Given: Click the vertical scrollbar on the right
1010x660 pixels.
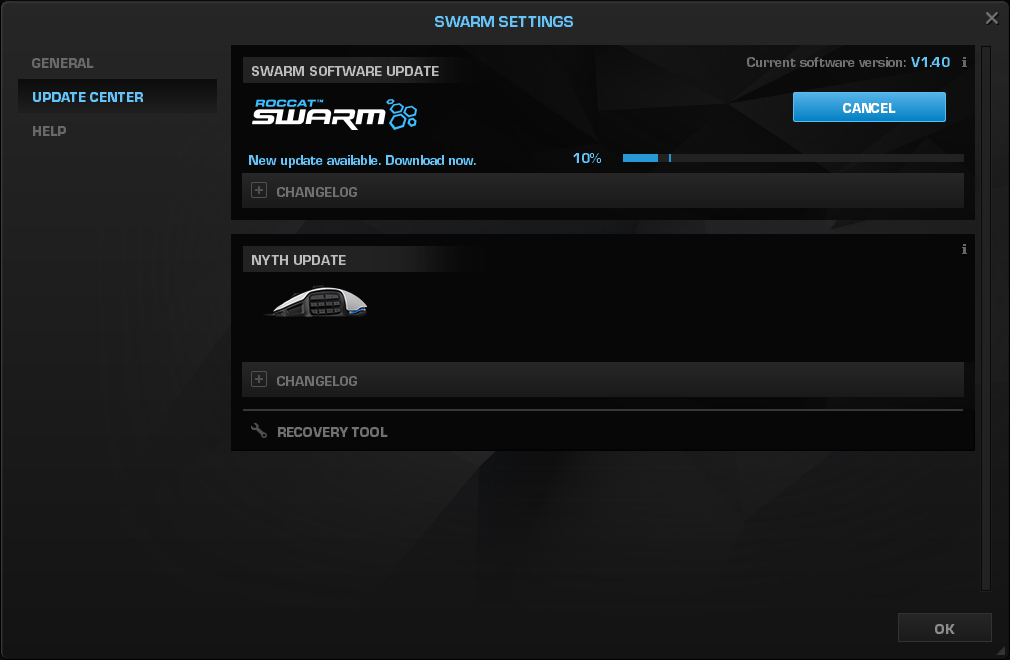Looking at the screenshot, I should pos(985,300).
